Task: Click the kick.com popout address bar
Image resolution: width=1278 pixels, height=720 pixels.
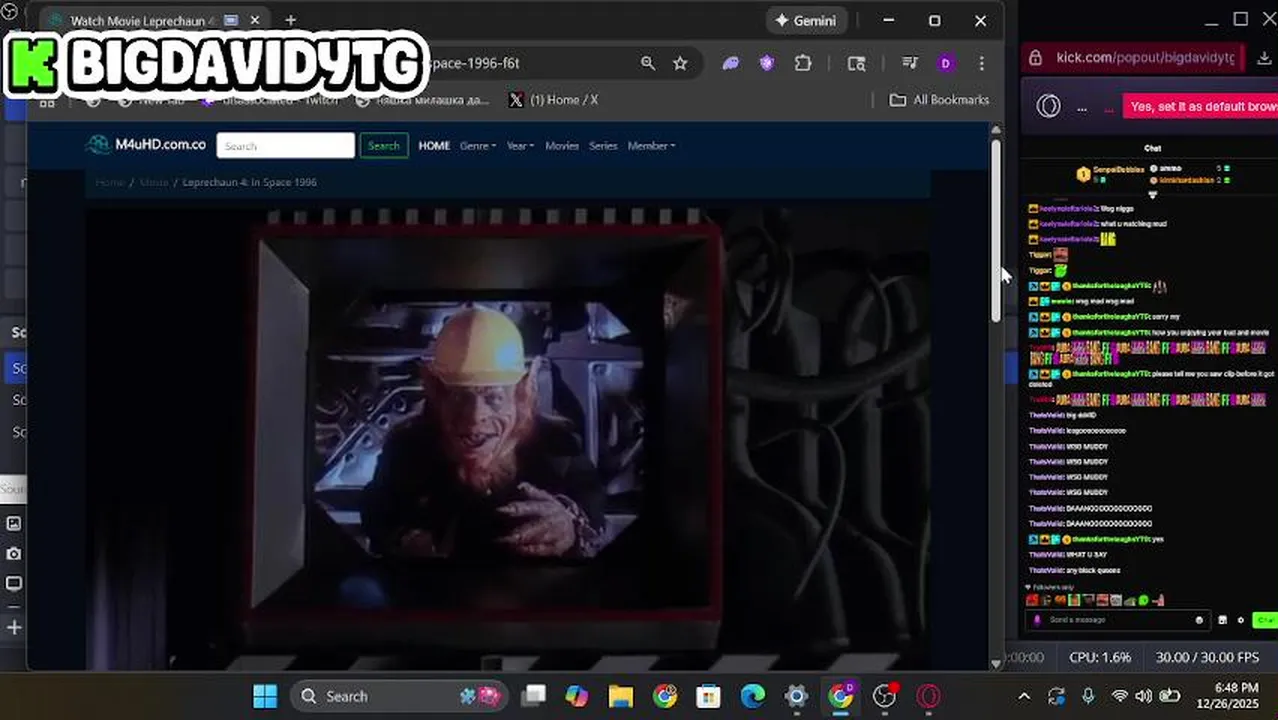Action: tap(1144, 57)
